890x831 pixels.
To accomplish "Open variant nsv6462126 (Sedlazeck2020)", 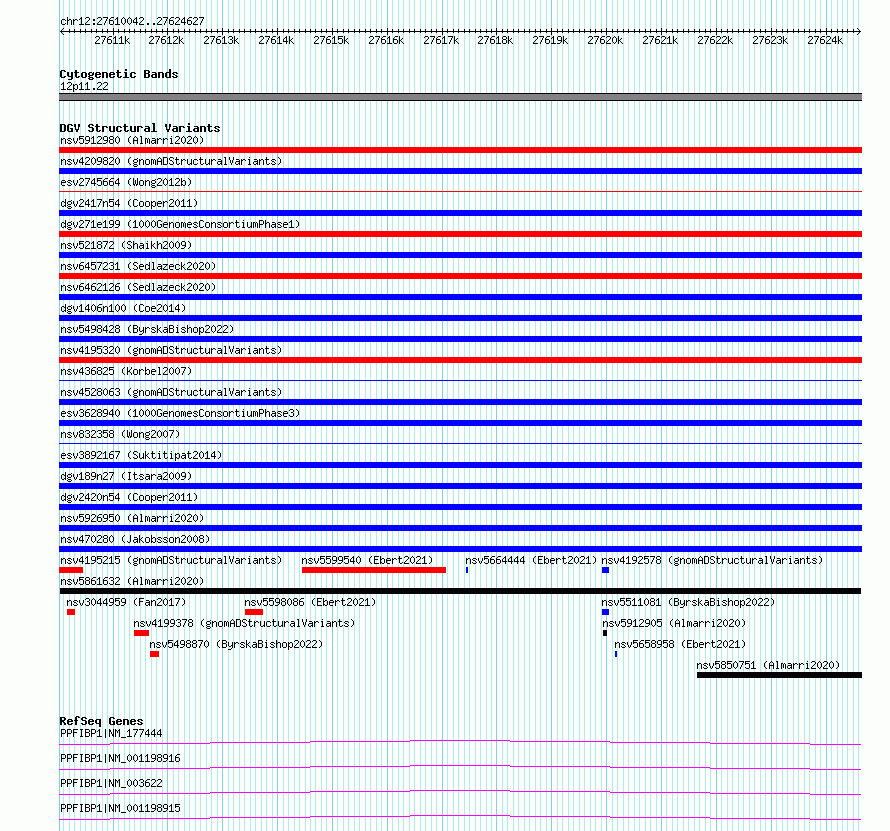I will (x=138, y=287).
